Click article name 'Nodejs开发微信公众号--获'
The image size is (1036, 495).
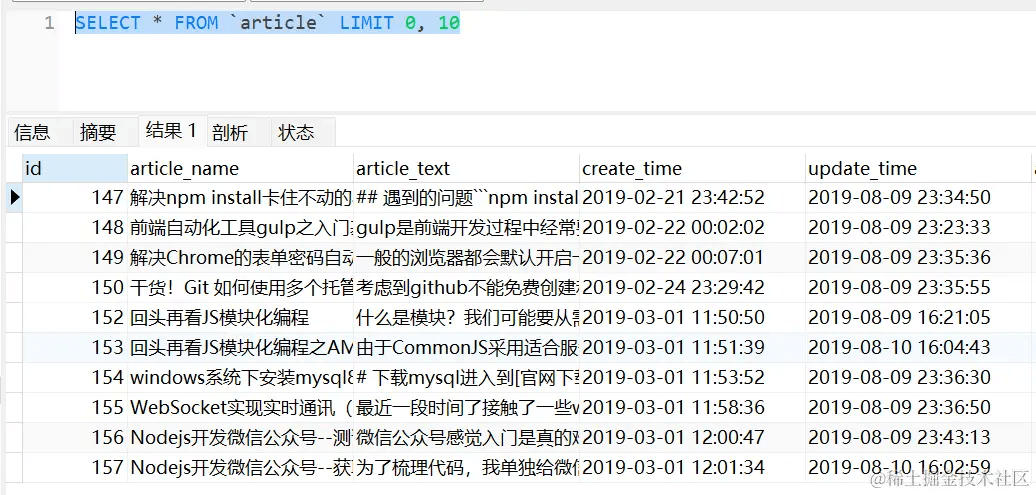coord(240,467)
